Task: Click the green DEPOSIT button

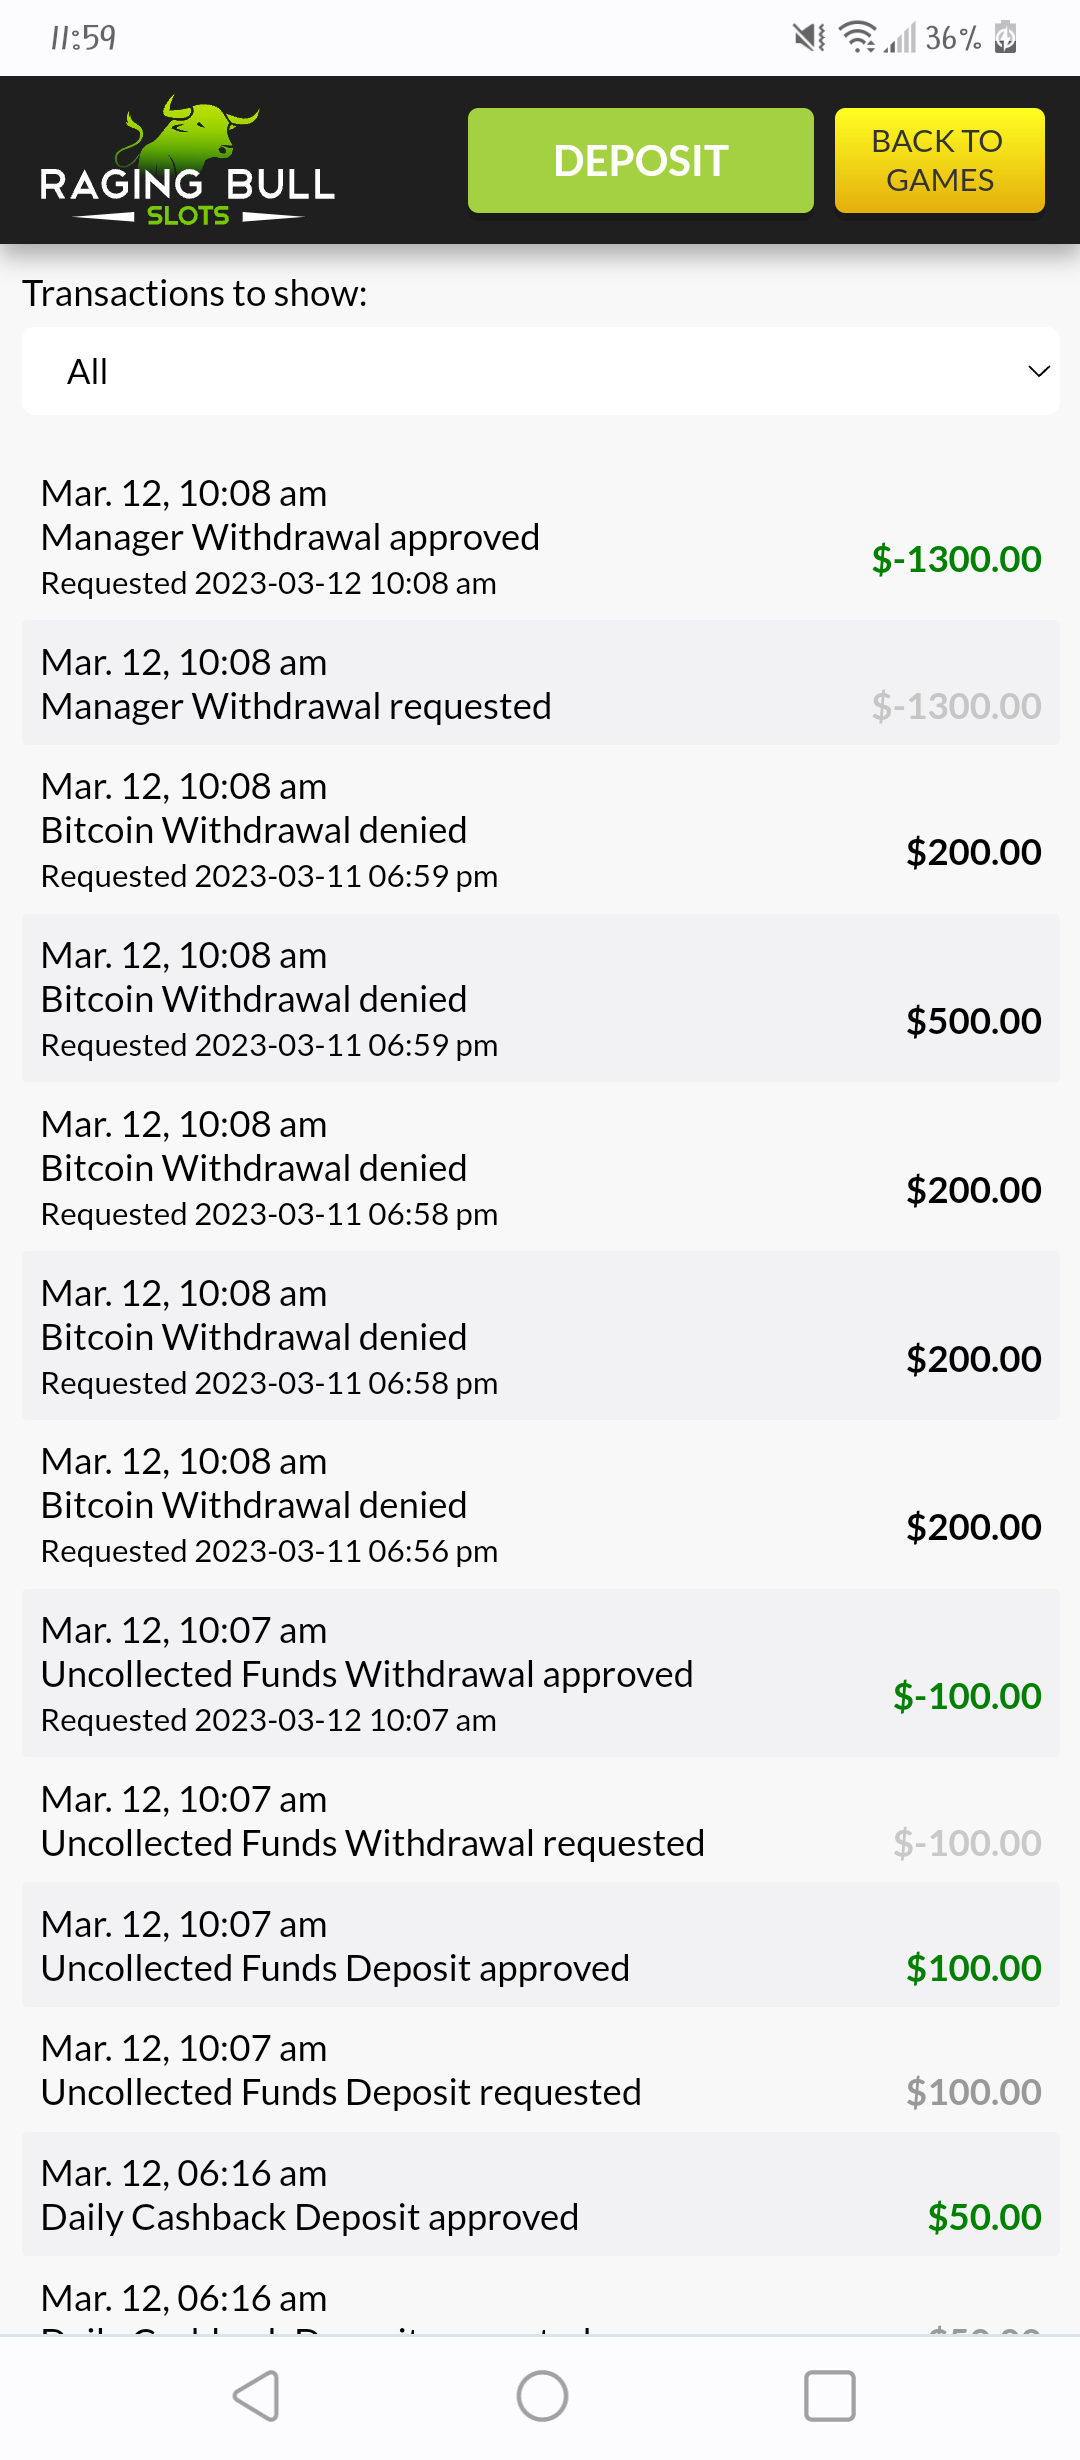Action: click(640, 161)
